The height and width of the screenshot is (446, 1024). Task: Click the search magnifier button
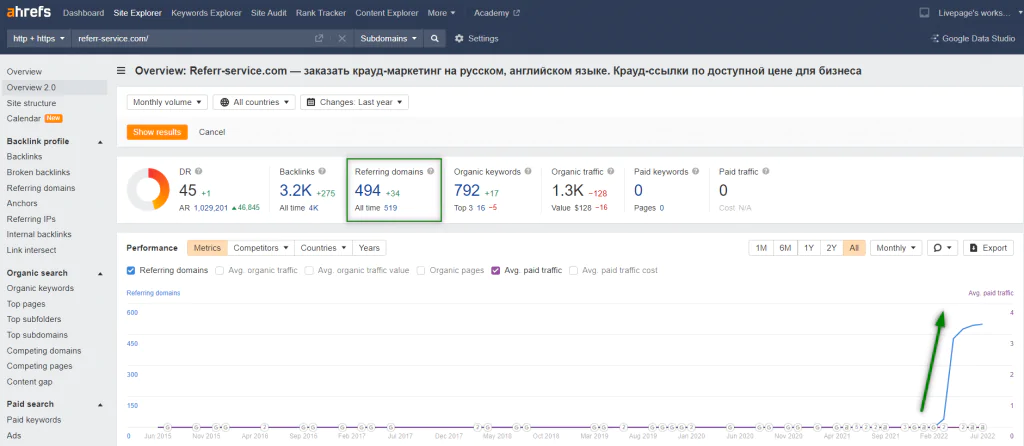point(434,39)
